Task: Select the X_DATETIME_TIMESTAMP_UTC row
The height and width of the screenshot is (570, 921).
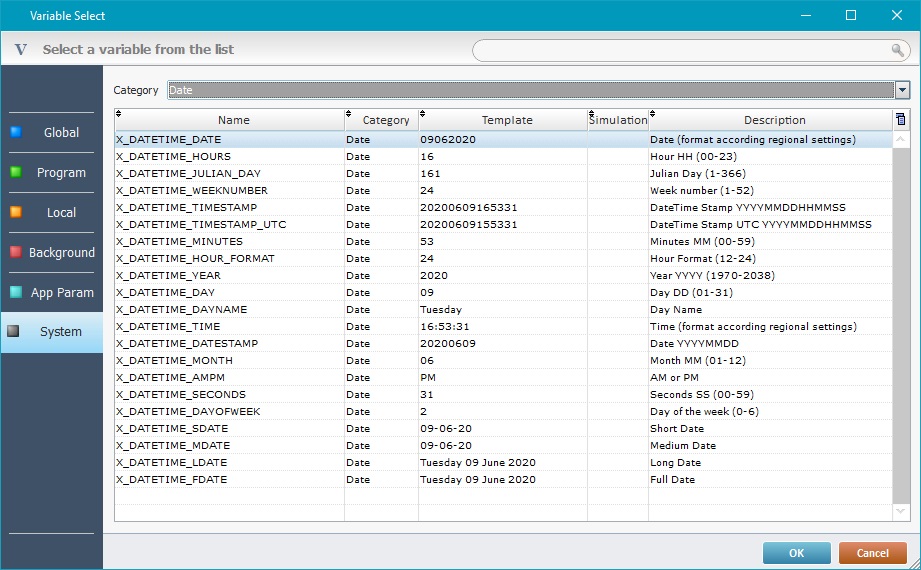Action: 201,225
